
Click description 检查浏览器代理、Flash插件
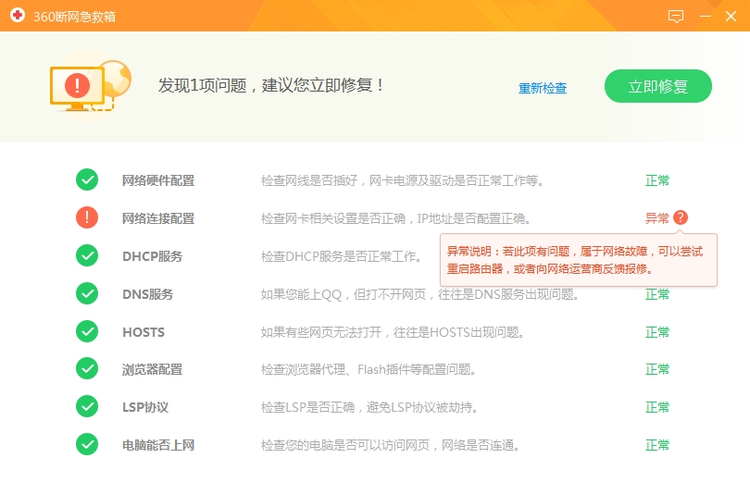[x=368, y=369]
